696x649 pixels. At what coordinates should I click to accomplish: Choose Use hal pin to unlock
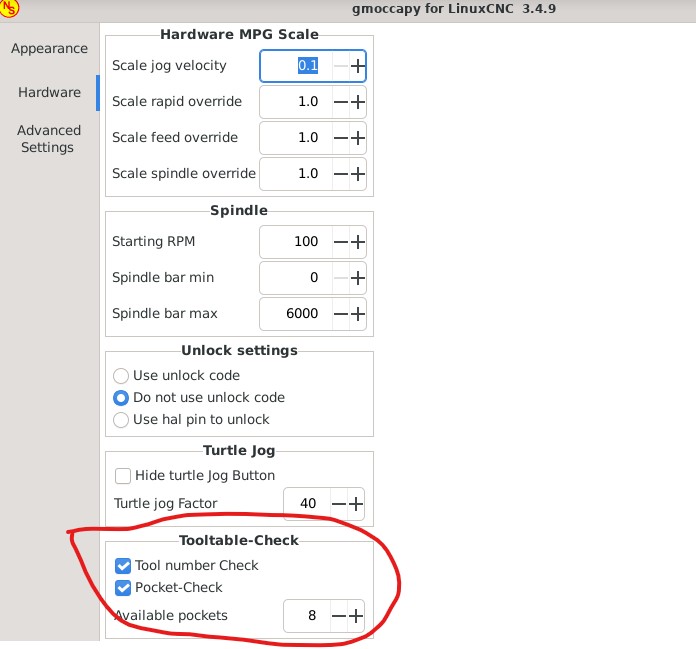click(121, 420)
